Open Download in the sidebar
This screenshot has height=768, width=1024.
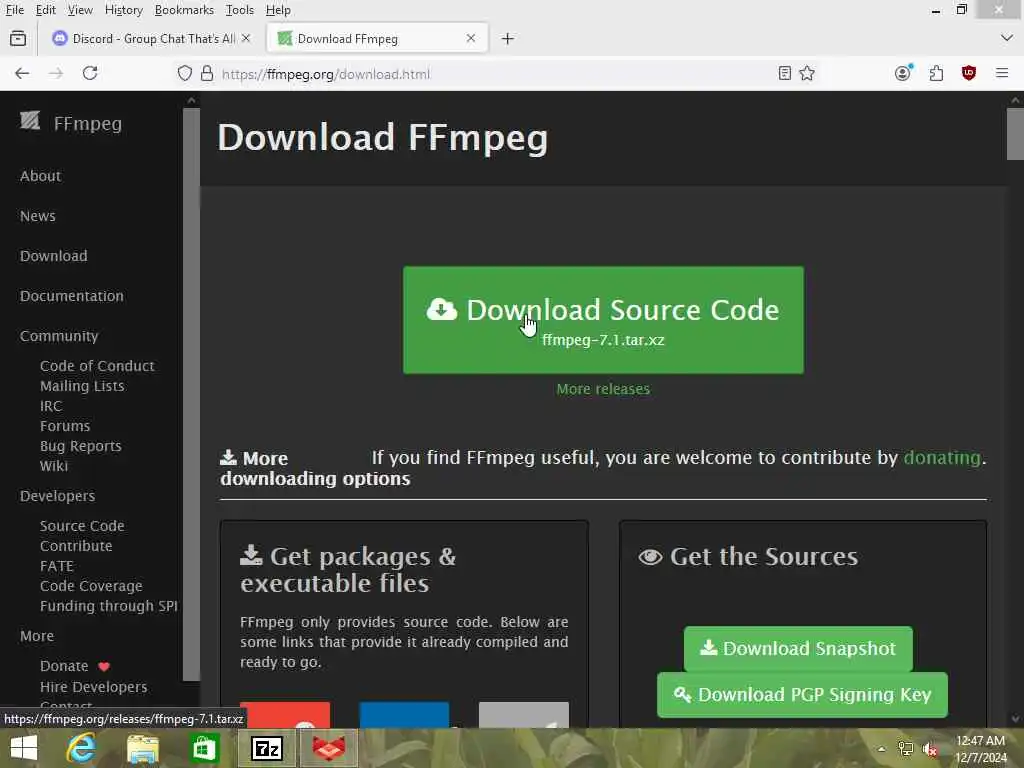(x=54, y=256)
